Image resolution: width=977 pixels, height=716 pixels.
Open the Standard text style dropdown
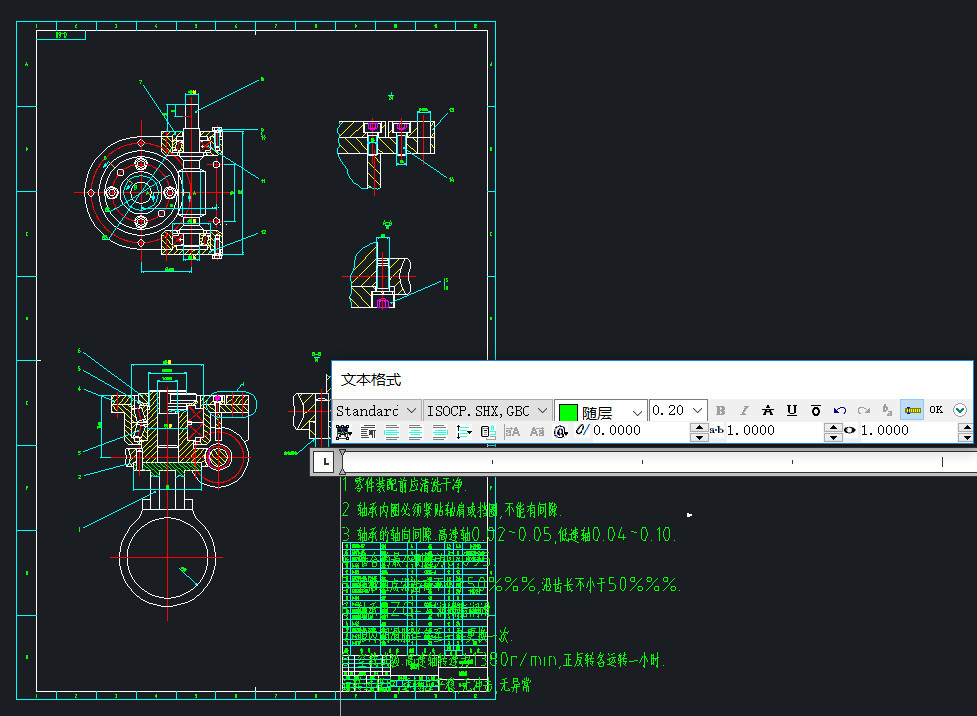tap(376, 411)
